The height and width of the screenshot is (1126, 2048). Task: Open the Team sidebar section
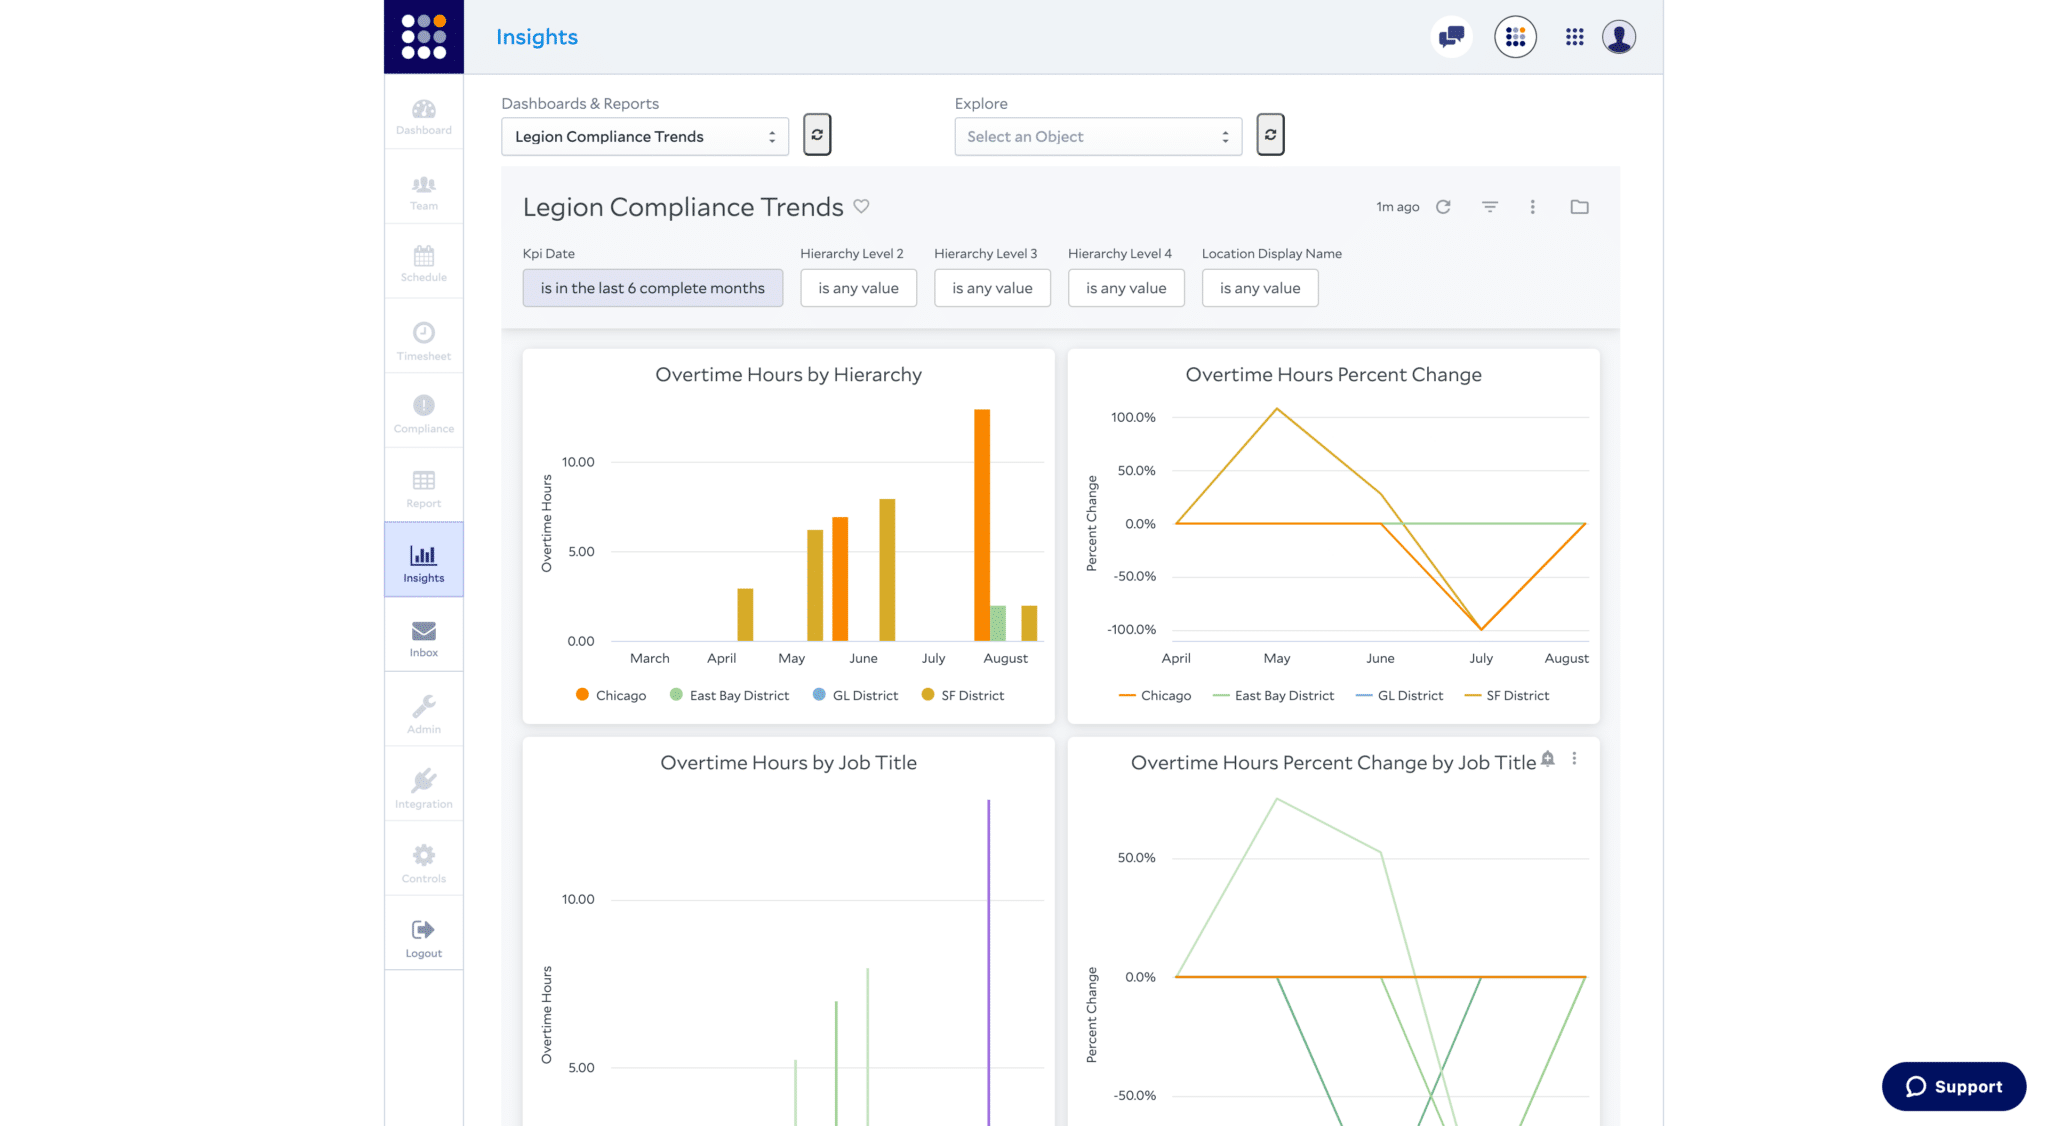pyautogui.click(x=423, y=192)
